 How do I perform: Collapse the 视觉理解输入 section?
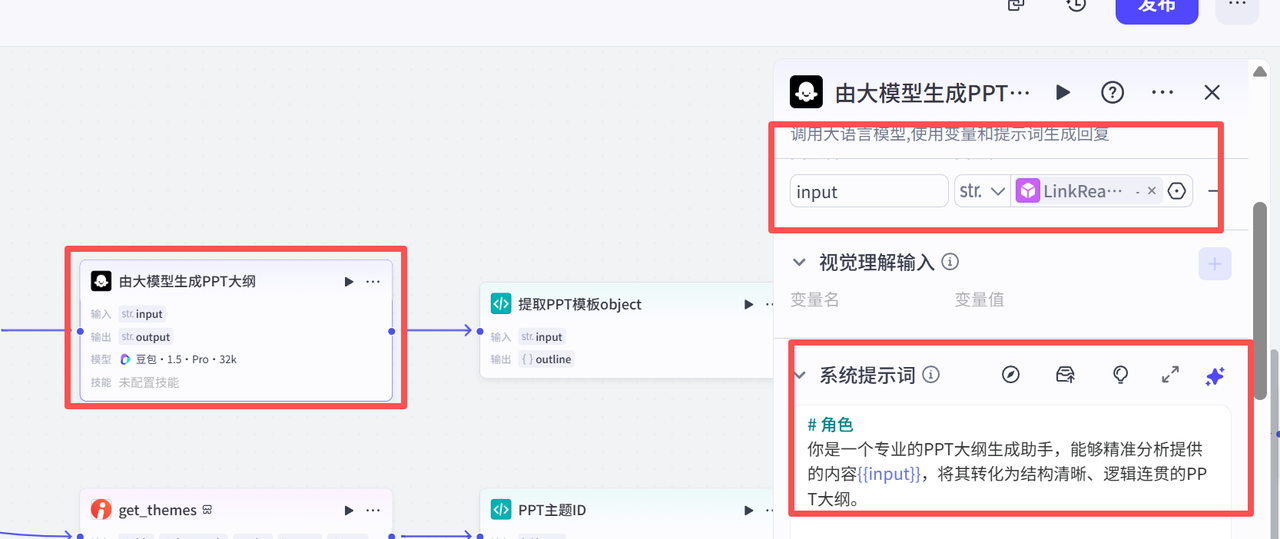799,262
